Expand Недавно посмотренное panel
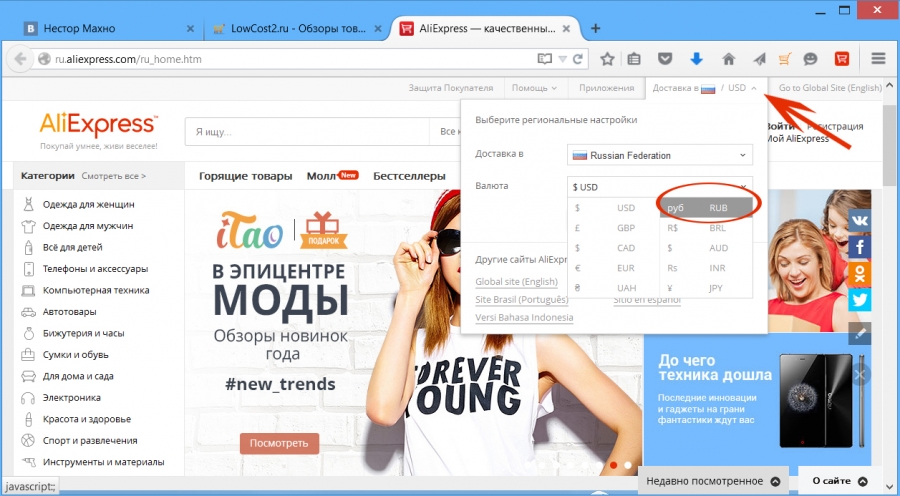The width and height of the screenshot is (900, 496). [713, 481]
